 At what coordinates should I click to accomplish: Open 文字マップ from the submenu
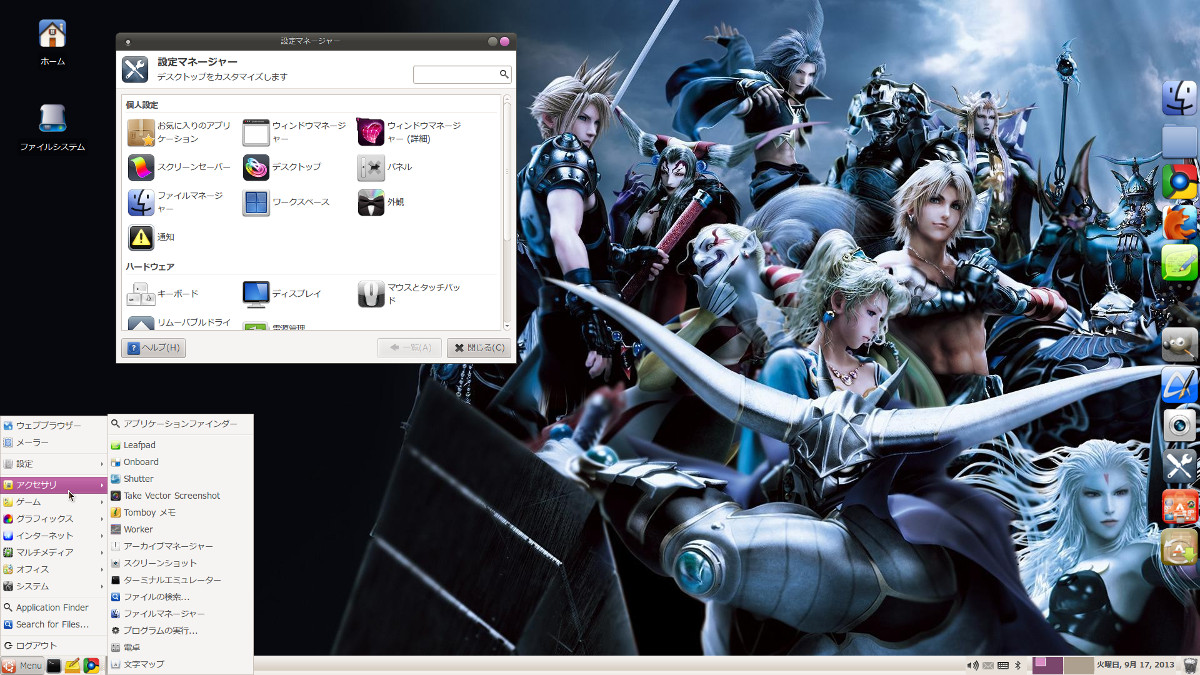180,664
